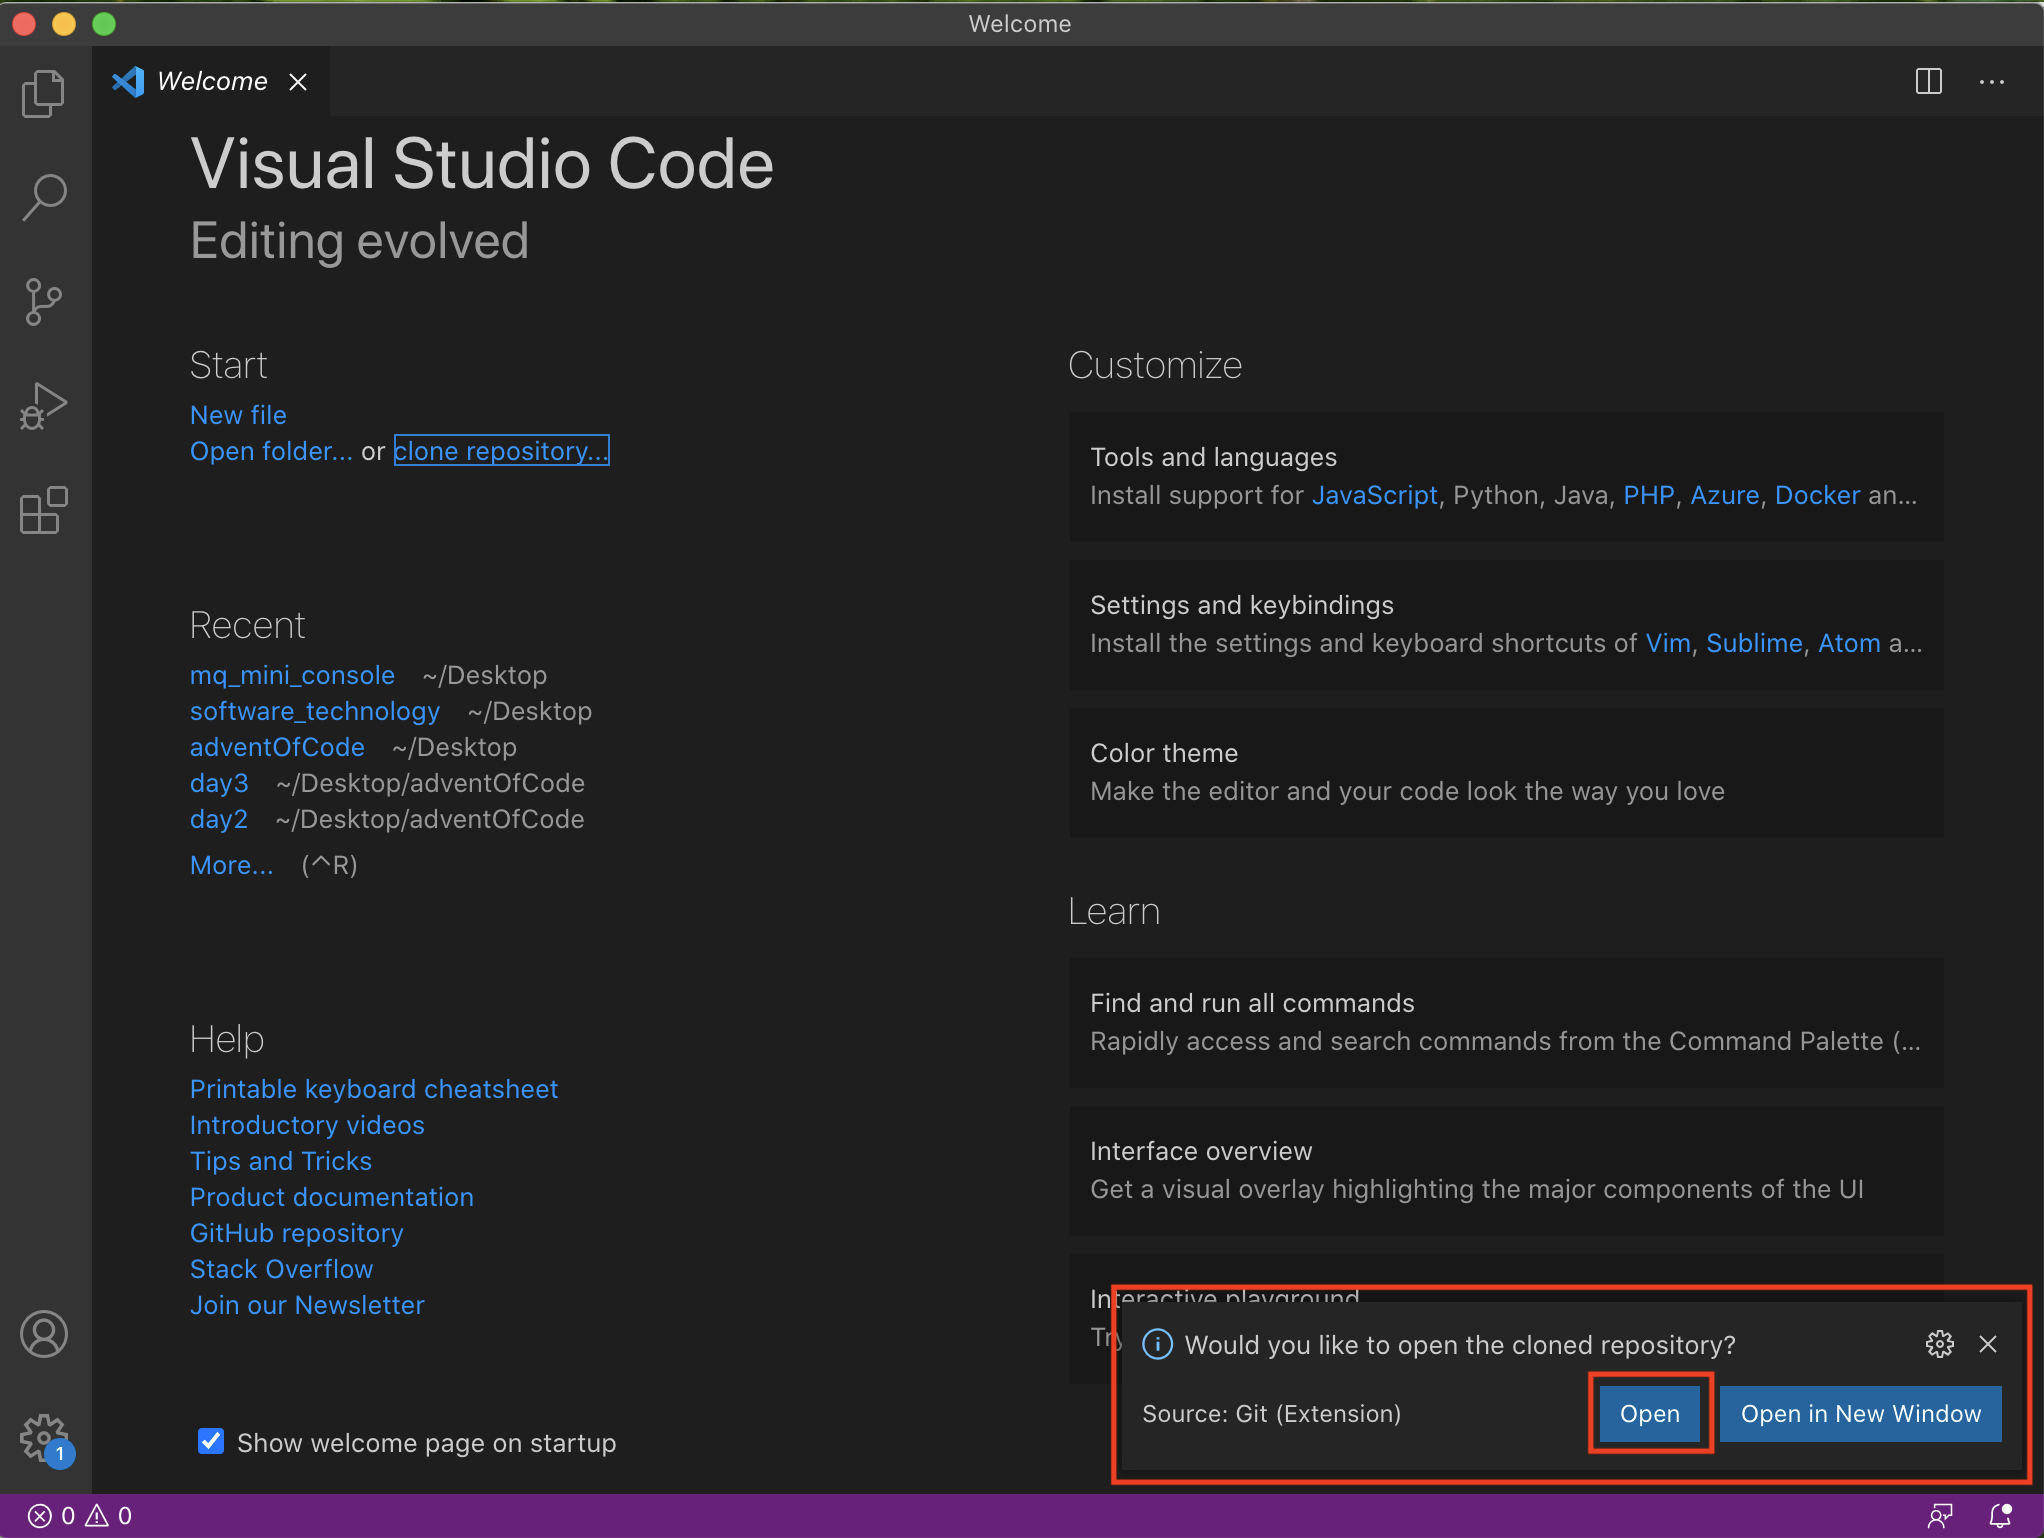The width and height of the screenshot is (2044, 1538).
Task: Open notifications bell in status bar
Action: click(2001, 1516)
